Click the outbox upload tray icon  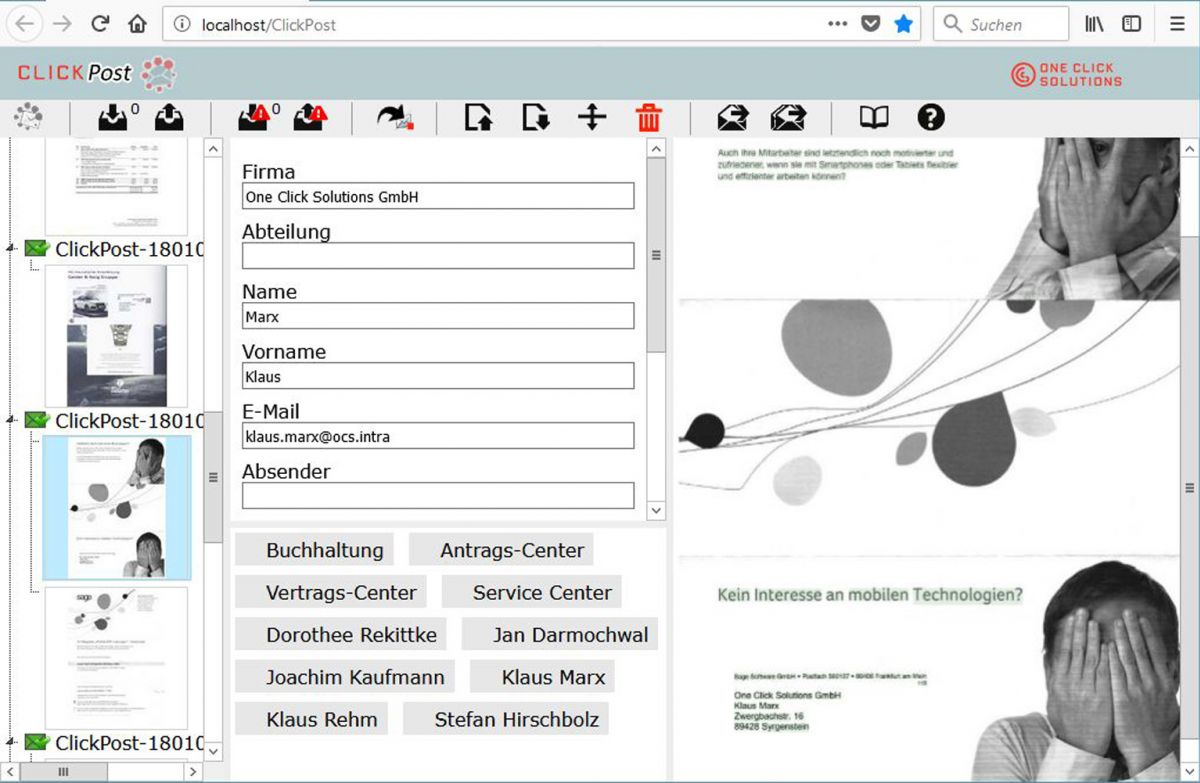(168, 118)
